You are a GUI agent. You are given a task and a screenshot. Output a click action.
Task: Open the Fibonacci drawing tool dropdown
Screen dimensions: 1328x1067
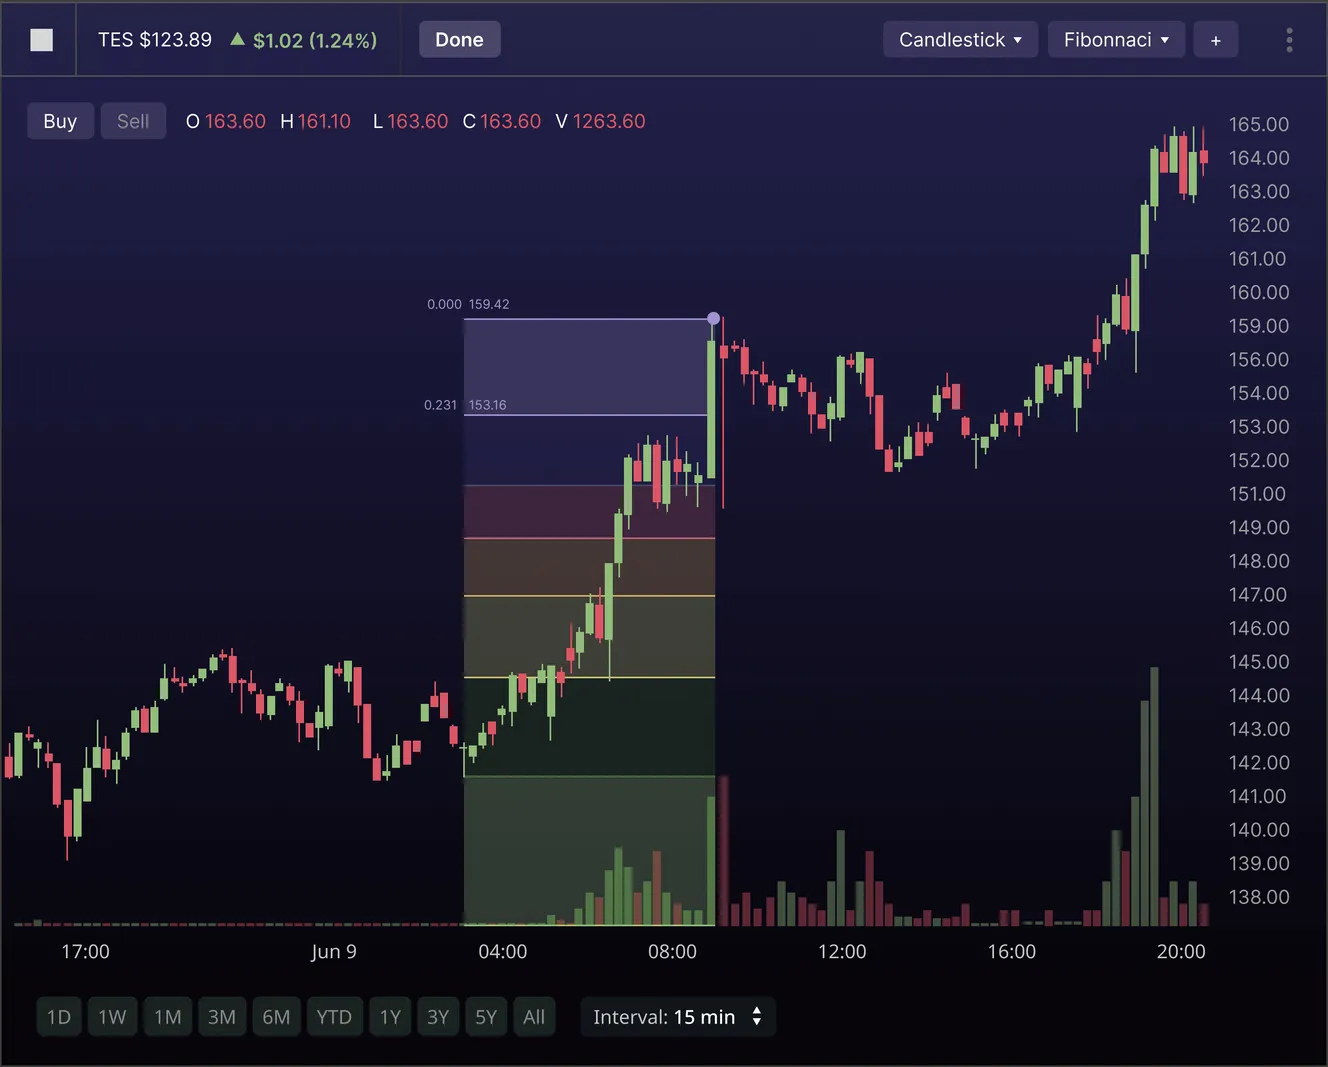1116,40
